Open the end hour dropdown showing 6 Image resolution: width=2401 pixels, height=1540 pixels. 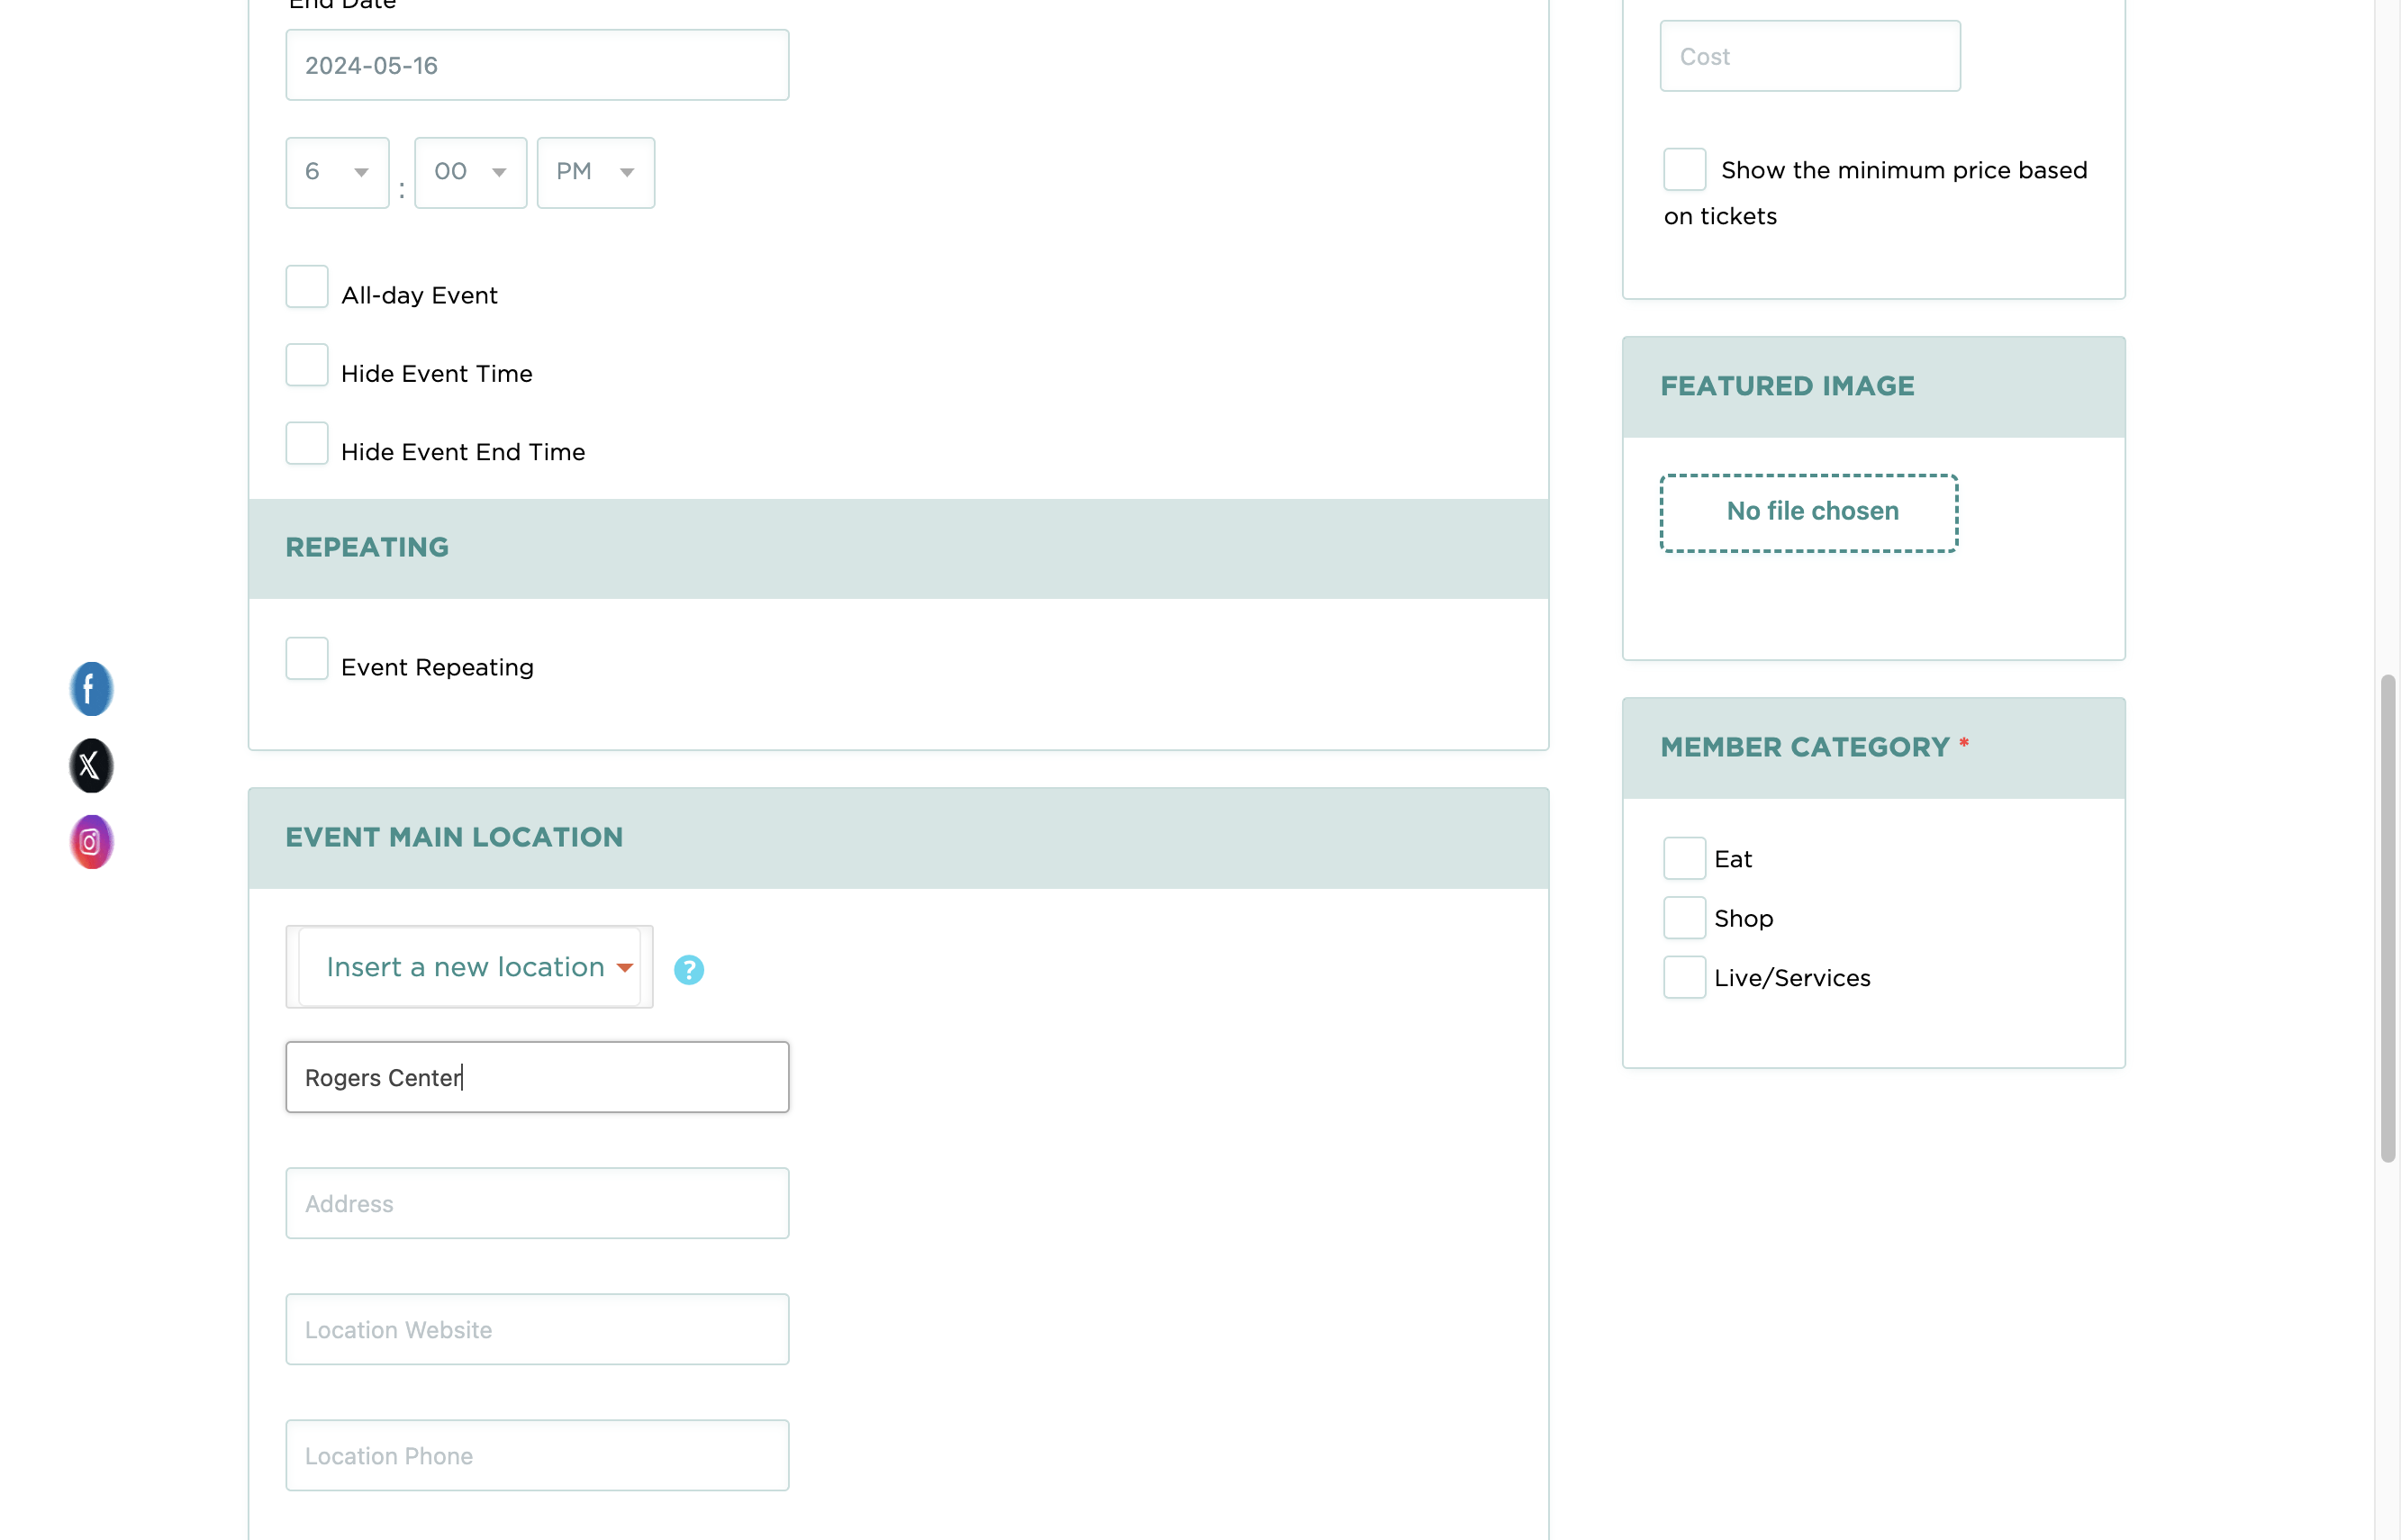point(338,173)
